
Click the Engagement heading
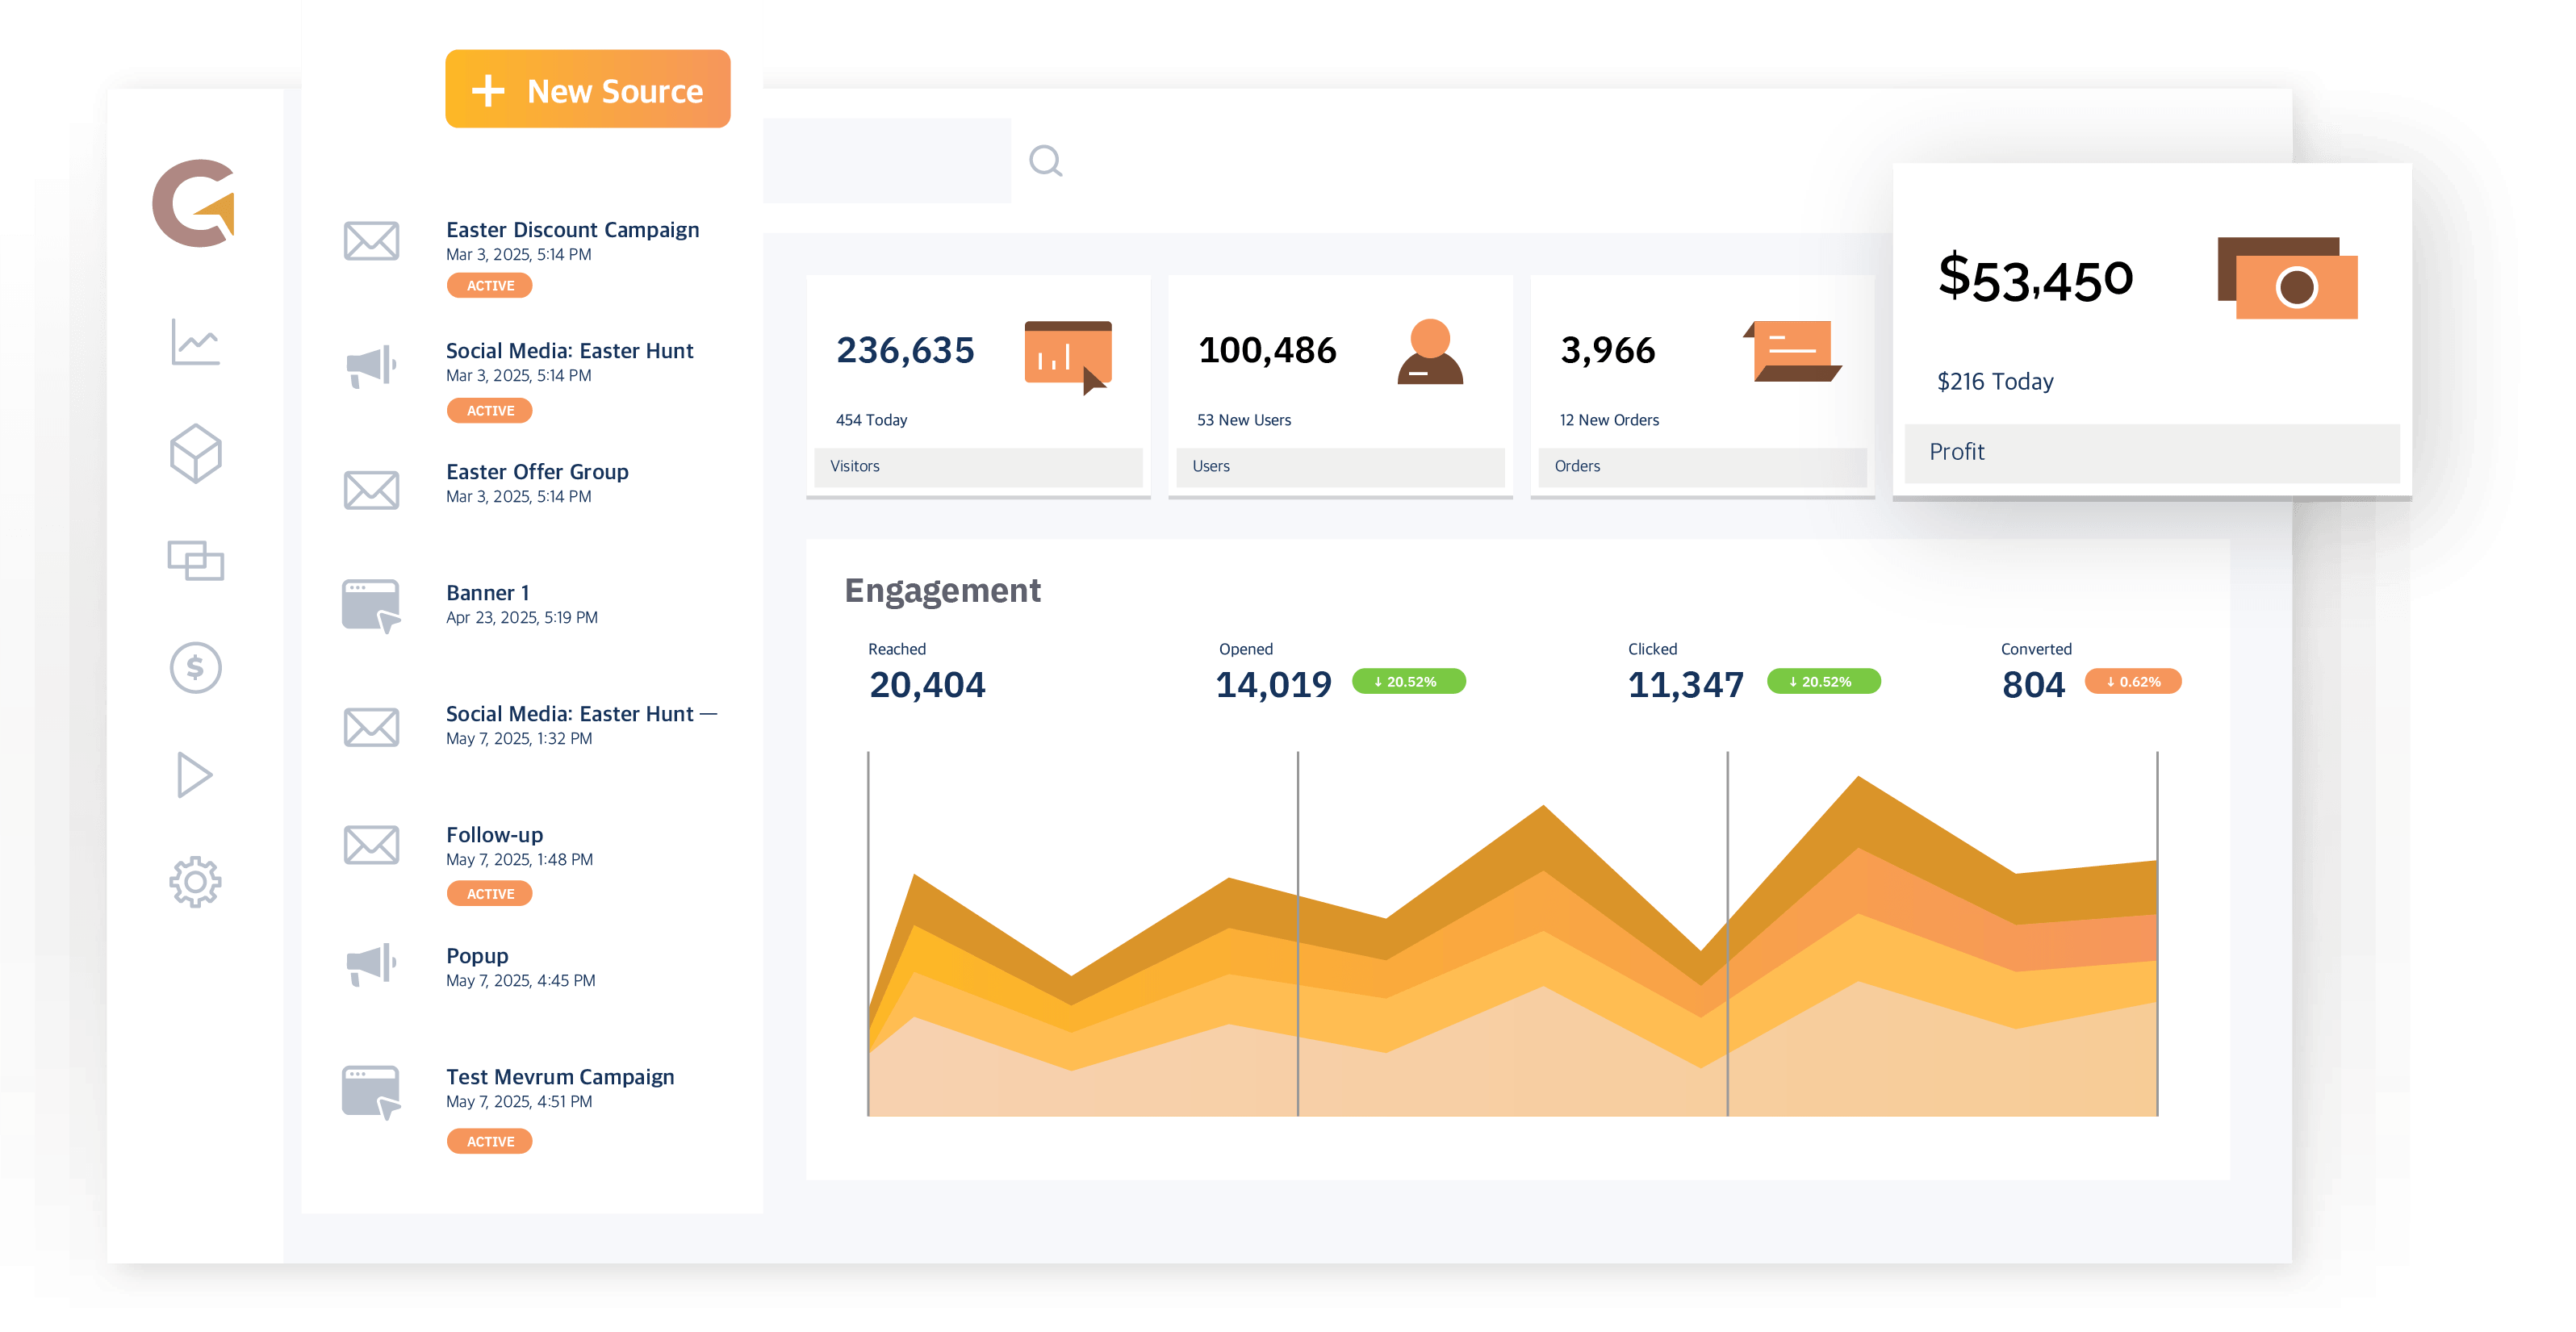pyautogui.click(x=942, y=591)
